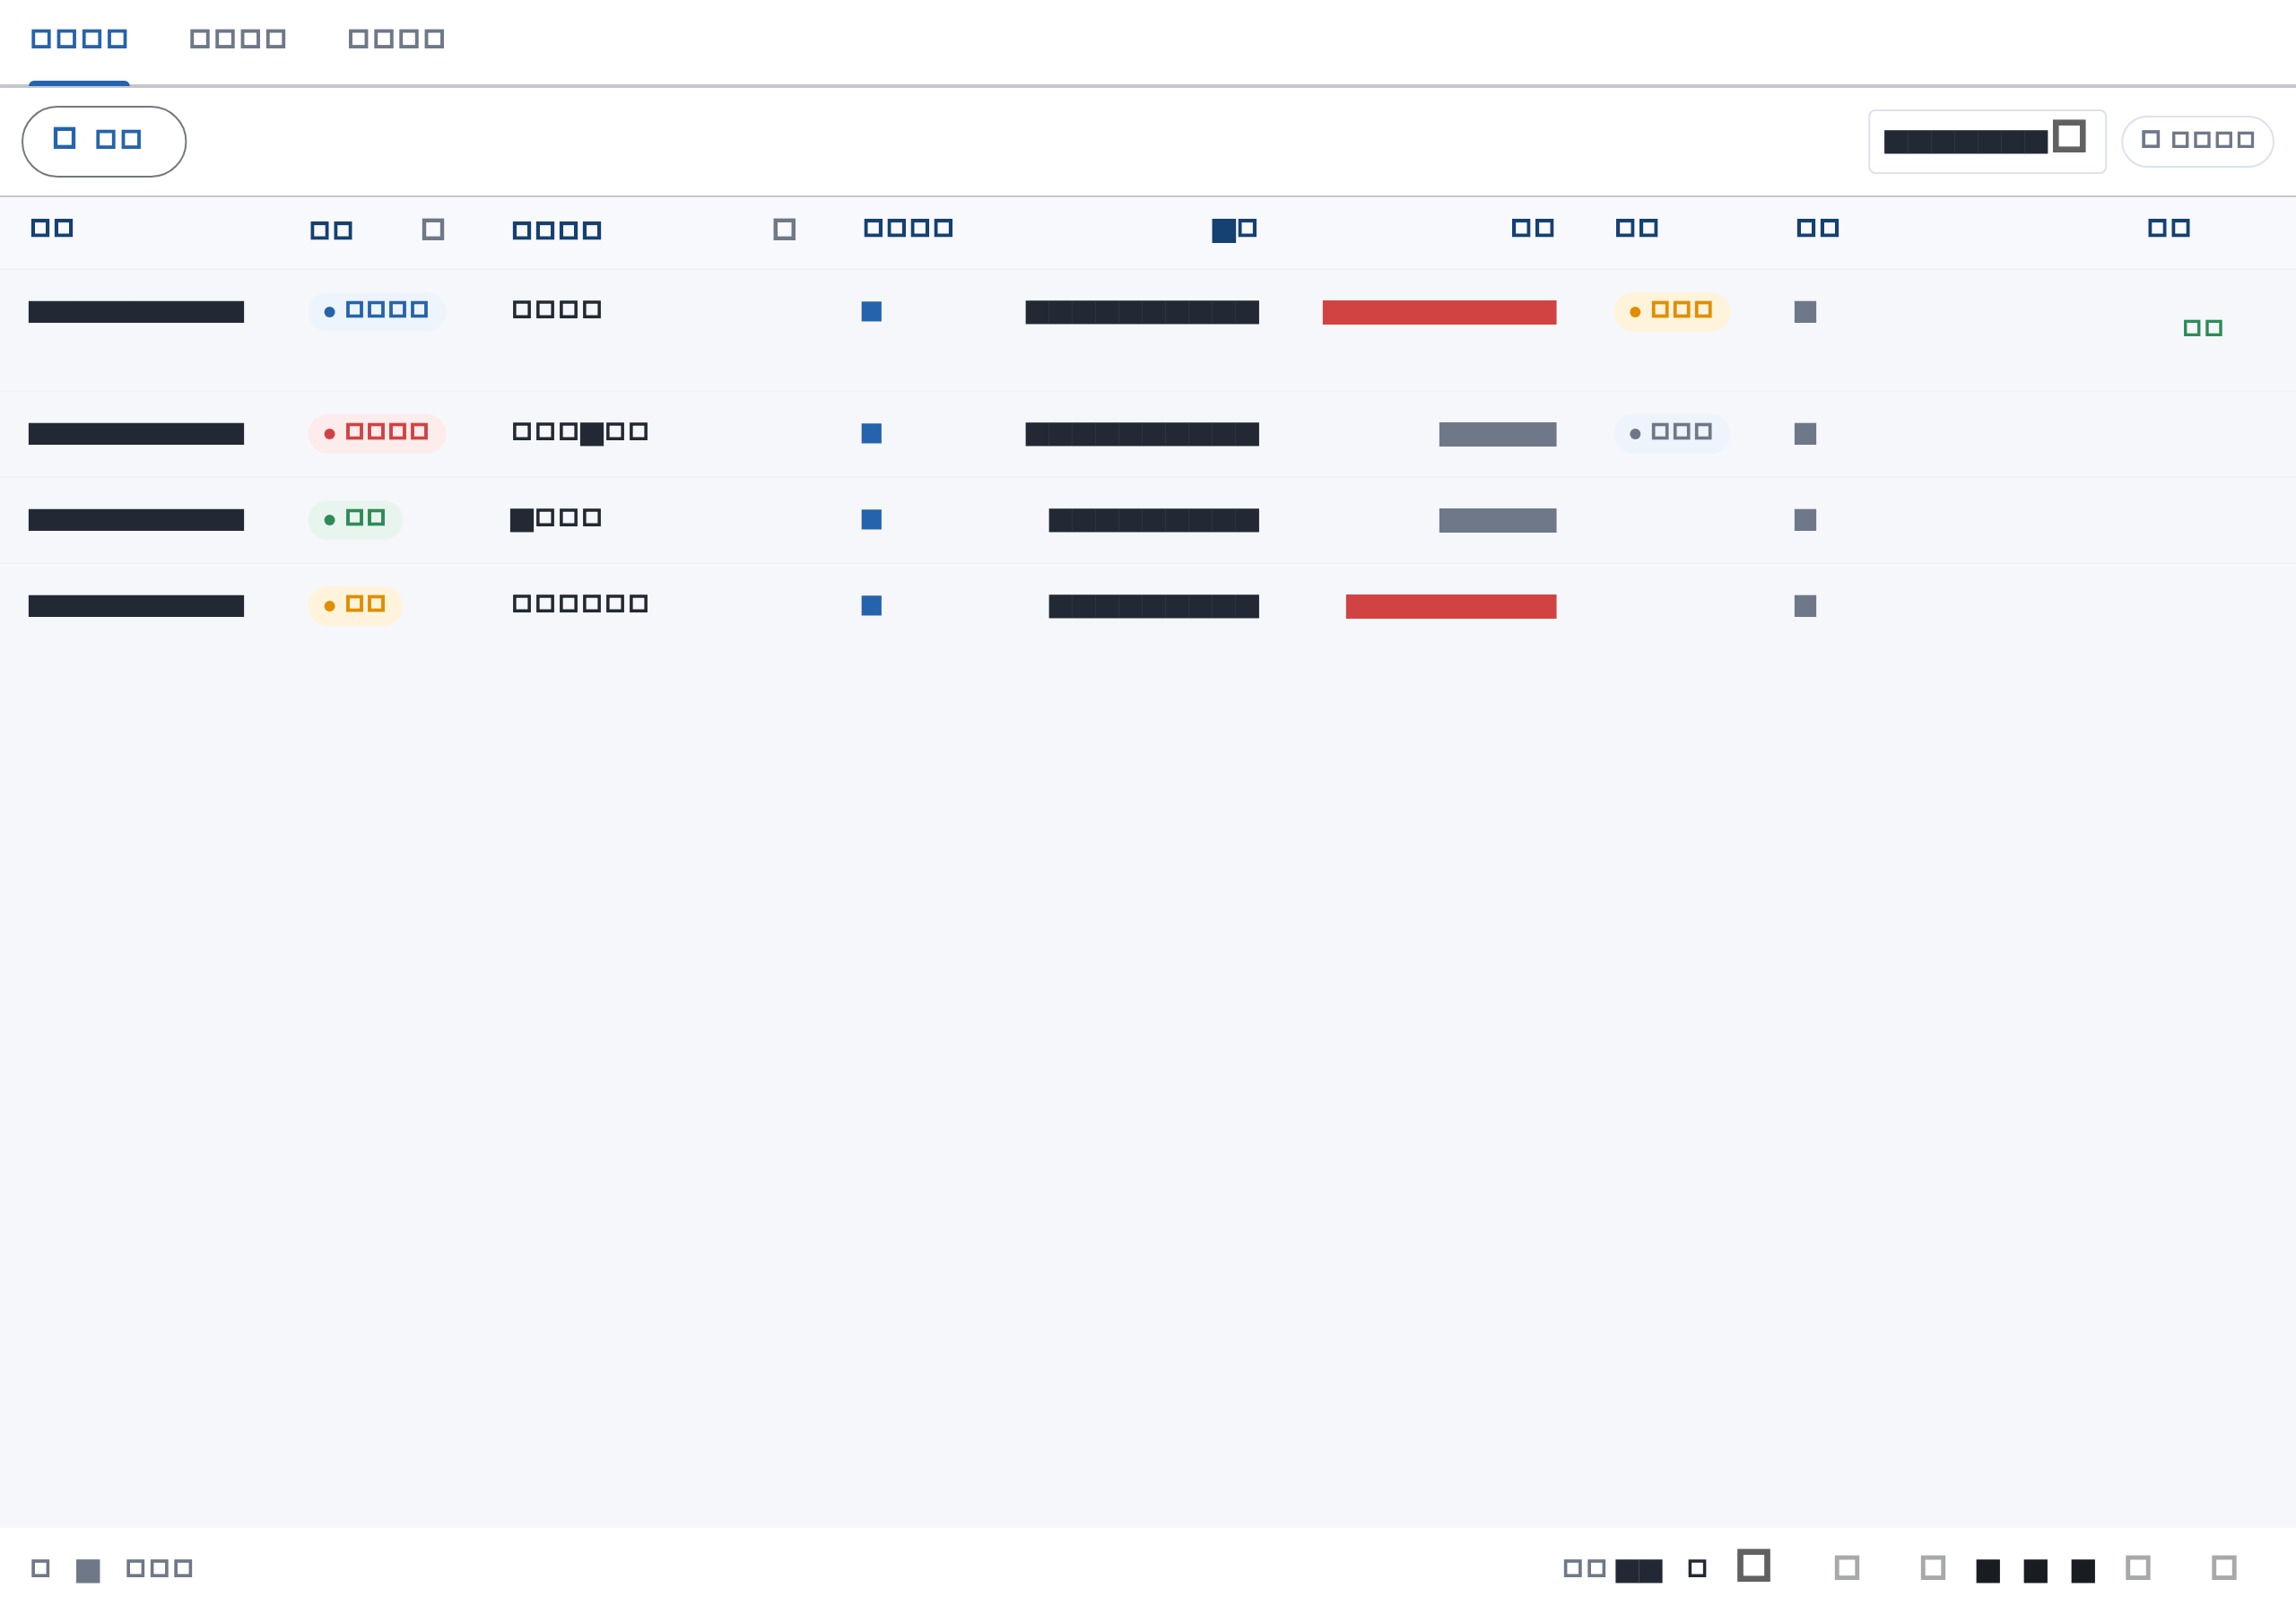Click the orange tag badge in the first row
Image resolution: width=2296 pixels, height=1614 pixels.
tap(1672, 312)
